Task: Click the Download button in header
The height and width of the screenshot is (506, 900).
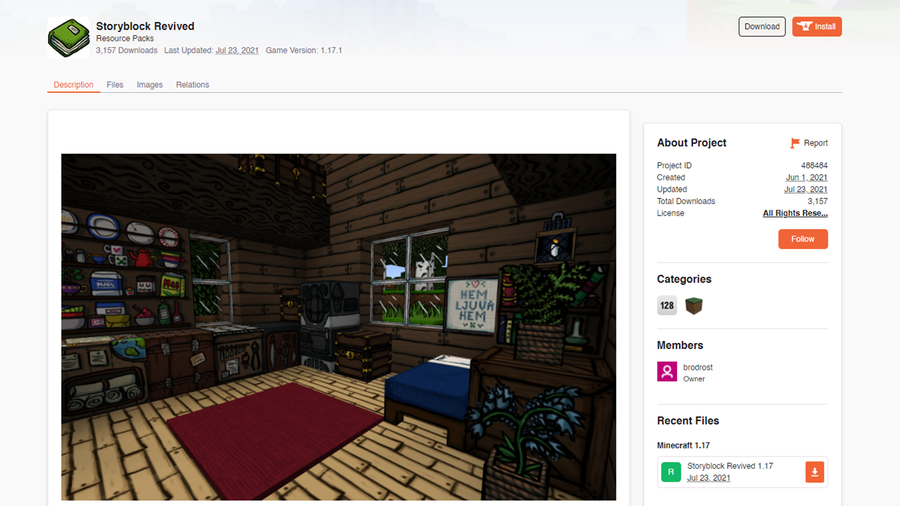Action: pos(762,27)
